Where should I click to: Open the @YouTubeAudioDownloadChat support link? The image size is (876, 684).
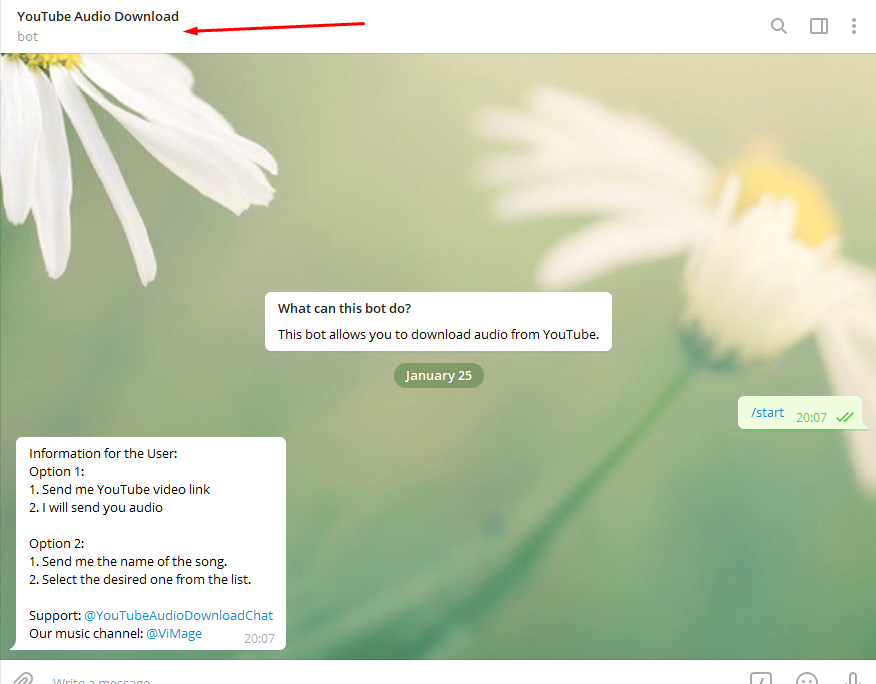178,615
